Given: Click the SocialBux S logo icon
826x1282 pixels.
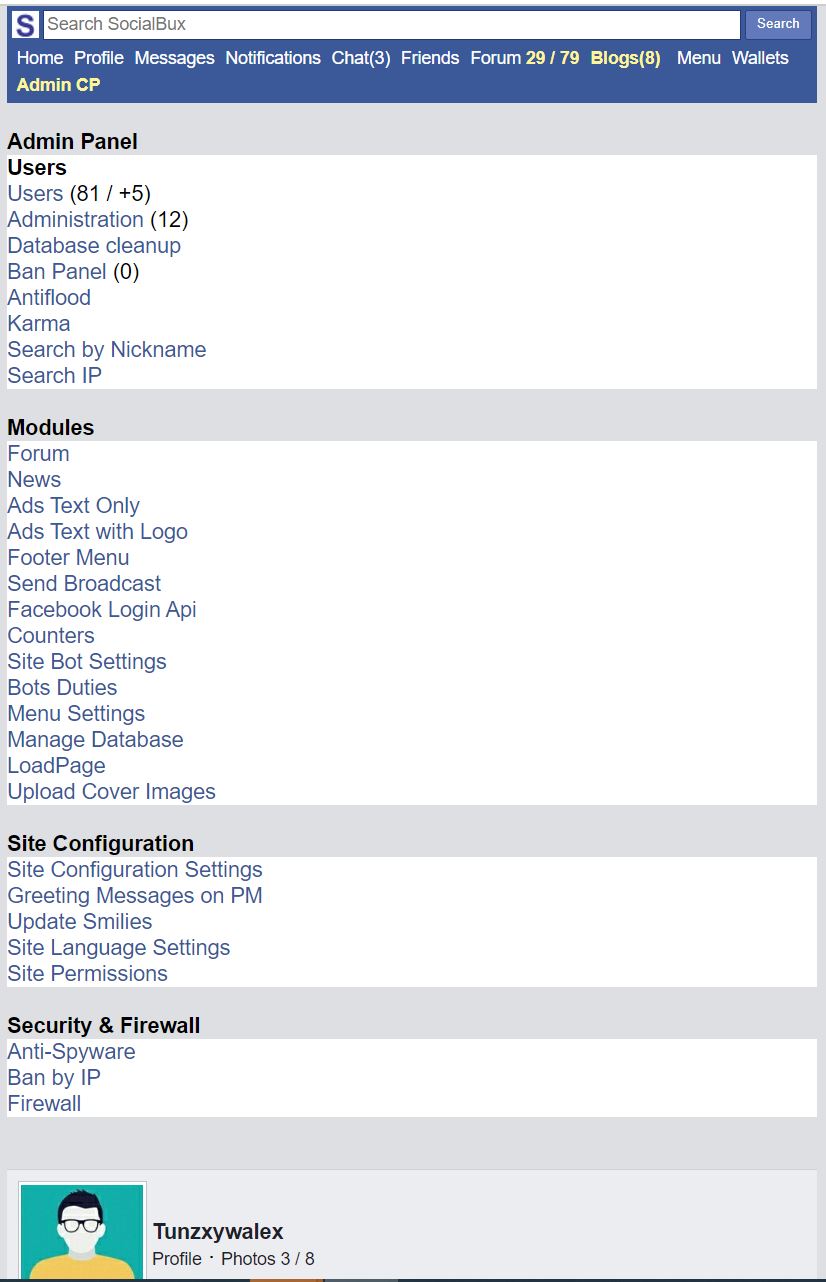Looking at the screenshot, I should 26,25.
